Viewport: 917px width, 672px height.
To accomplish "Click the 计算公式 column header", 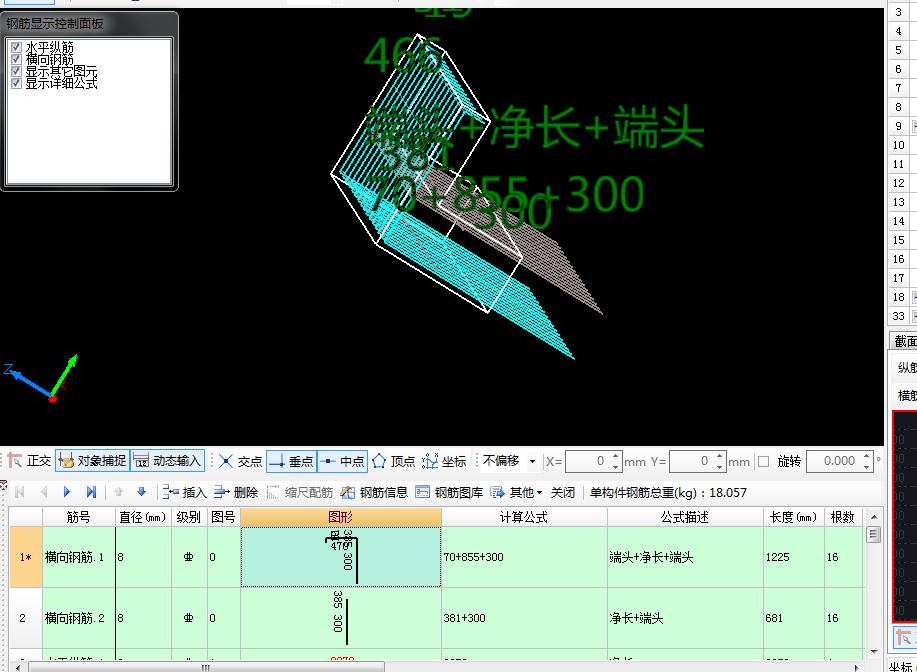I will pos(524,517).
